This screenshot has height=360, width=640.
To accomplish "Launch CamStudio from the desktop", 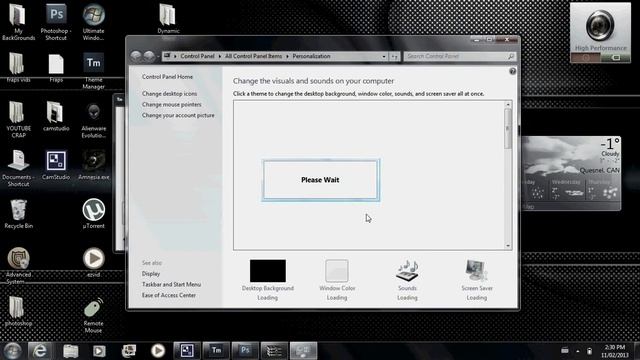I will [56, 165].
